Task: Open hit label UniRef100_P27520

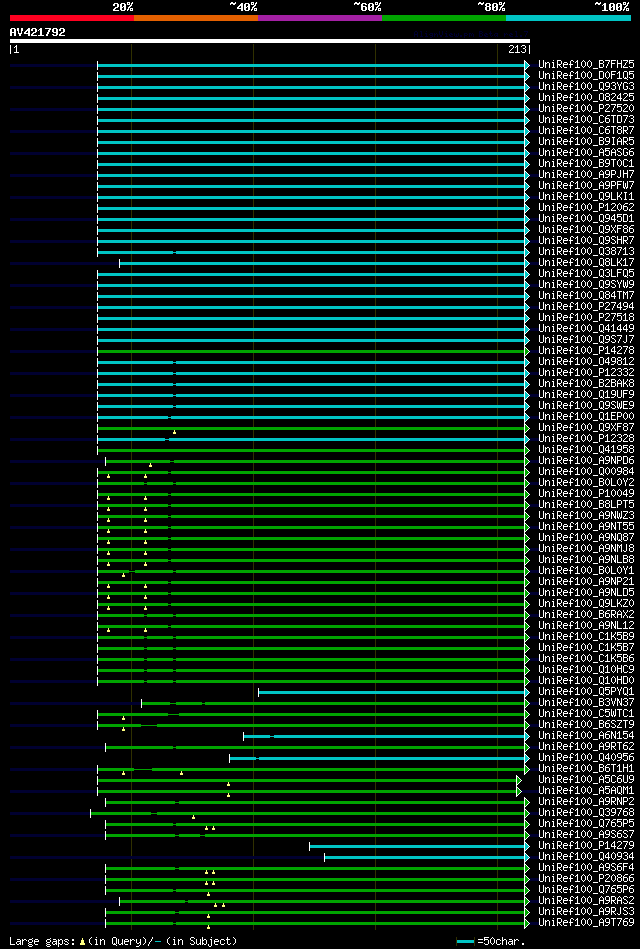Action: point(586,108)
